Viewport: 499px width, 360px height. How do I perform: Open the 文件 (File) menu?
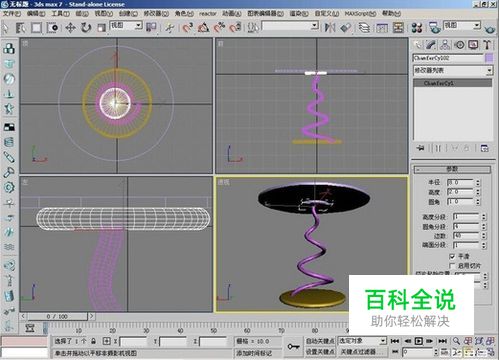tap(12, 13)
